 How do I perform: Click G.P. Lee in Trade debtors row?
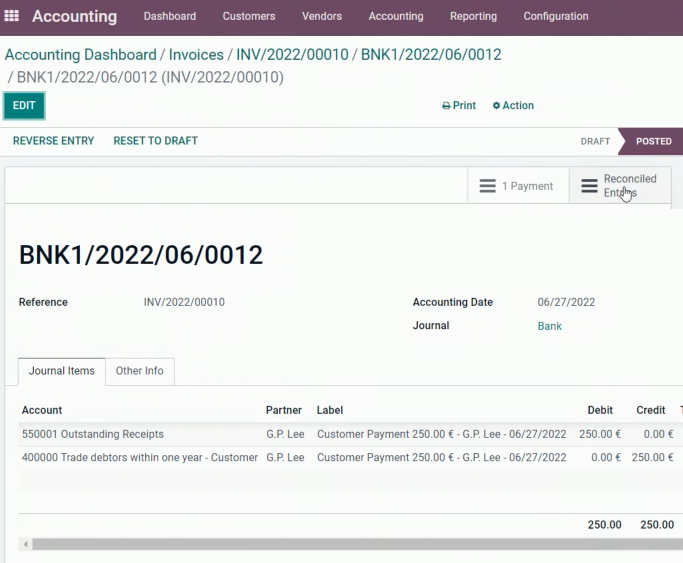tap(285, 458)
